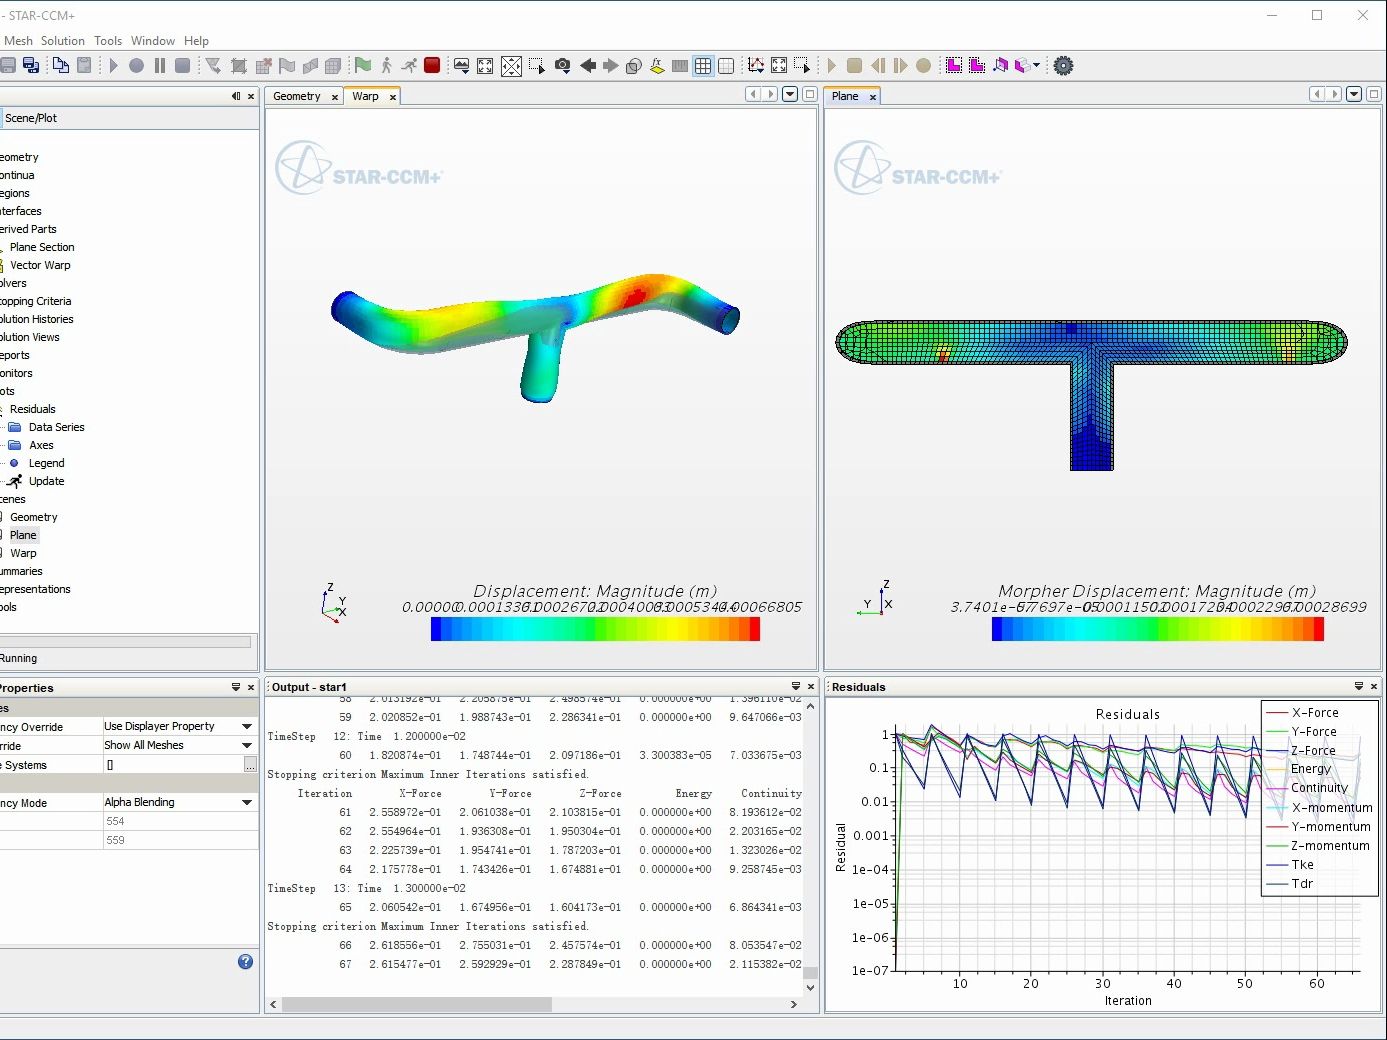1387x1040 pixels.
Task: Maximize the Plane scene pane
Action: tap(1374, 94)
